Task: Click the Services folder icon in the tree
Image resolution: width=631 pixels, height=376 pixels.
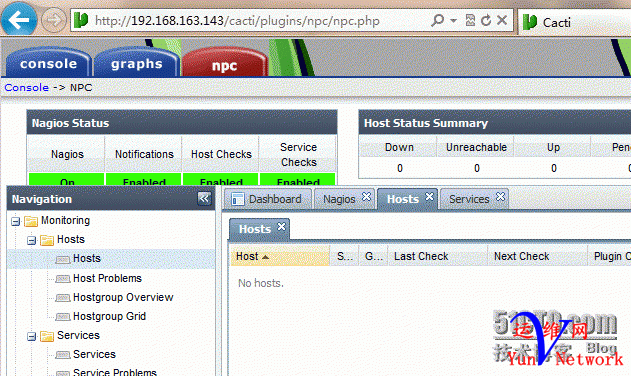Action: coord(47,336)
